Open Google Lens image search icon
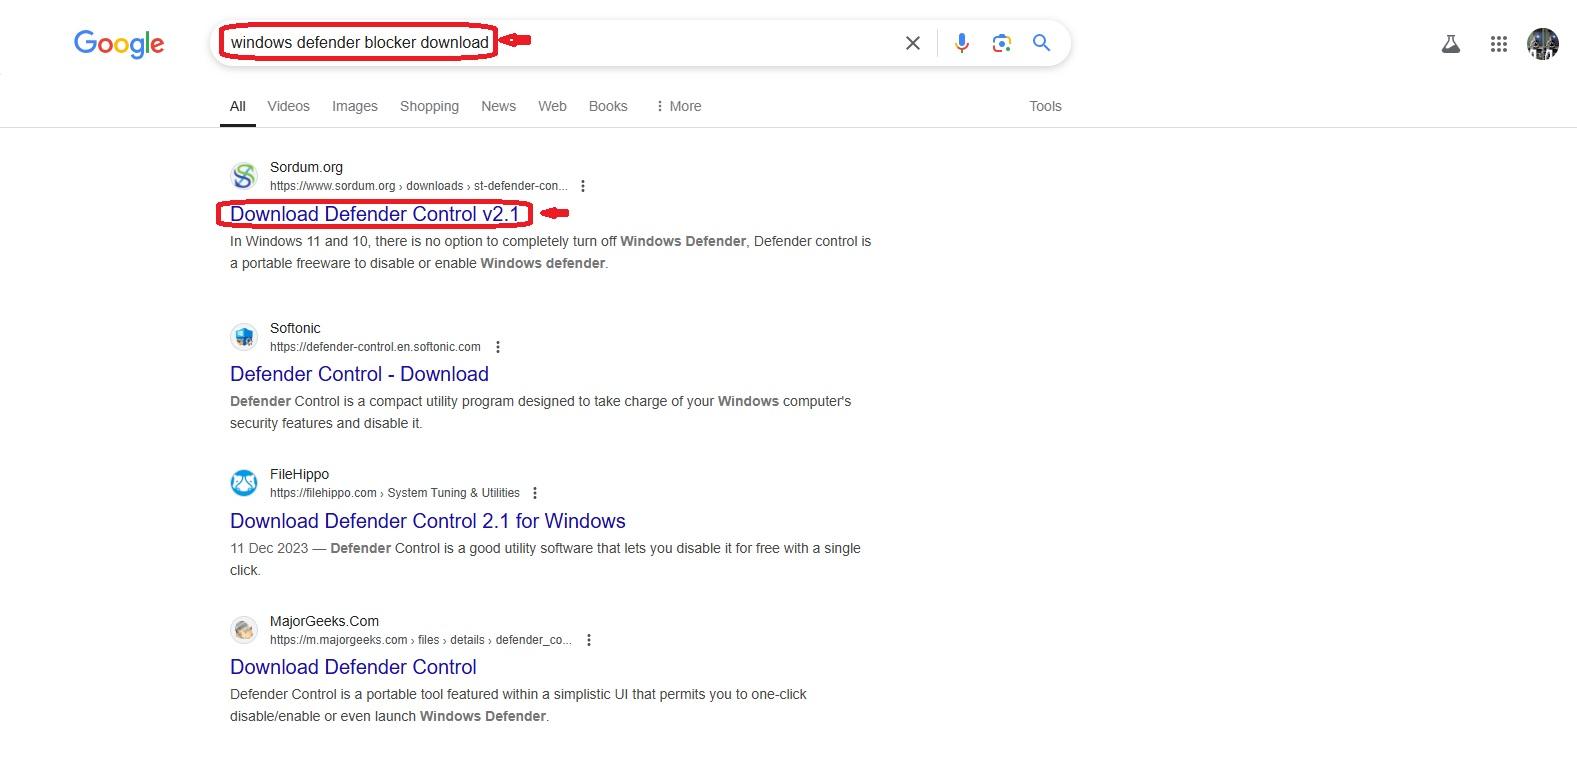 (x=1002, y=43)
